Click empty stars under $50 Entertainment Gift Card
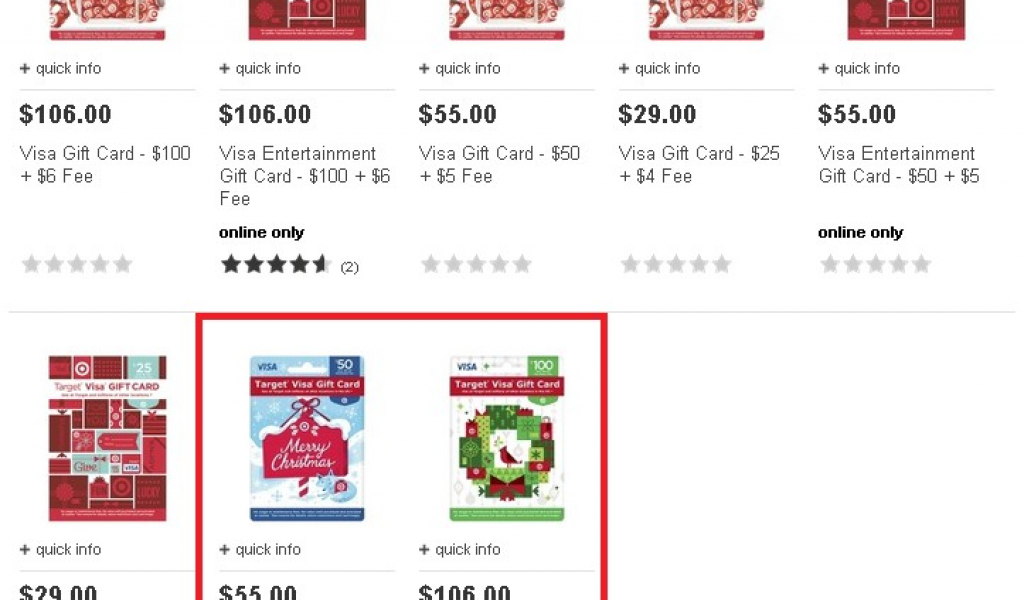This screenshot has height=600, width=1024. [876, 264]
